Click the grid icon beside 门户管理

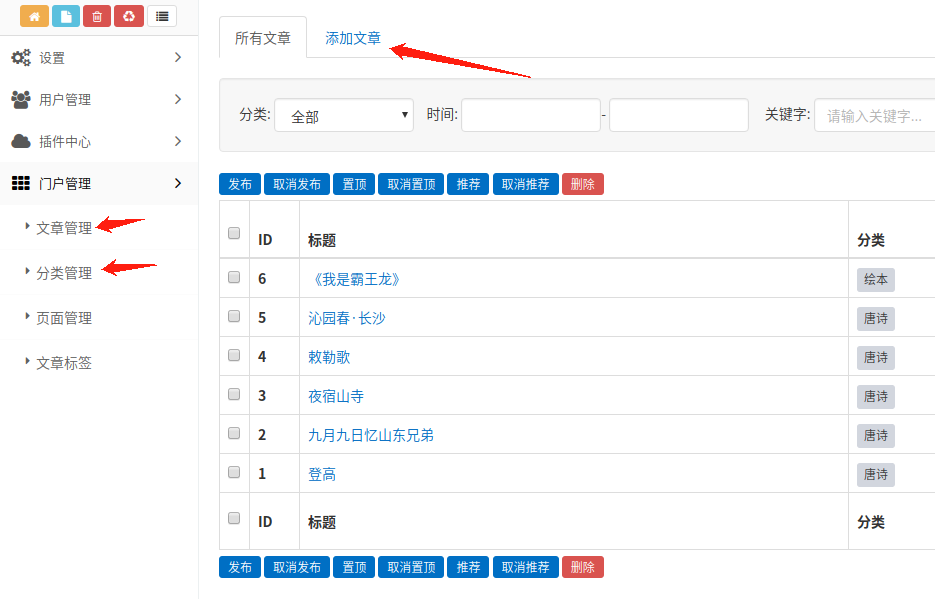coord(21,183)
